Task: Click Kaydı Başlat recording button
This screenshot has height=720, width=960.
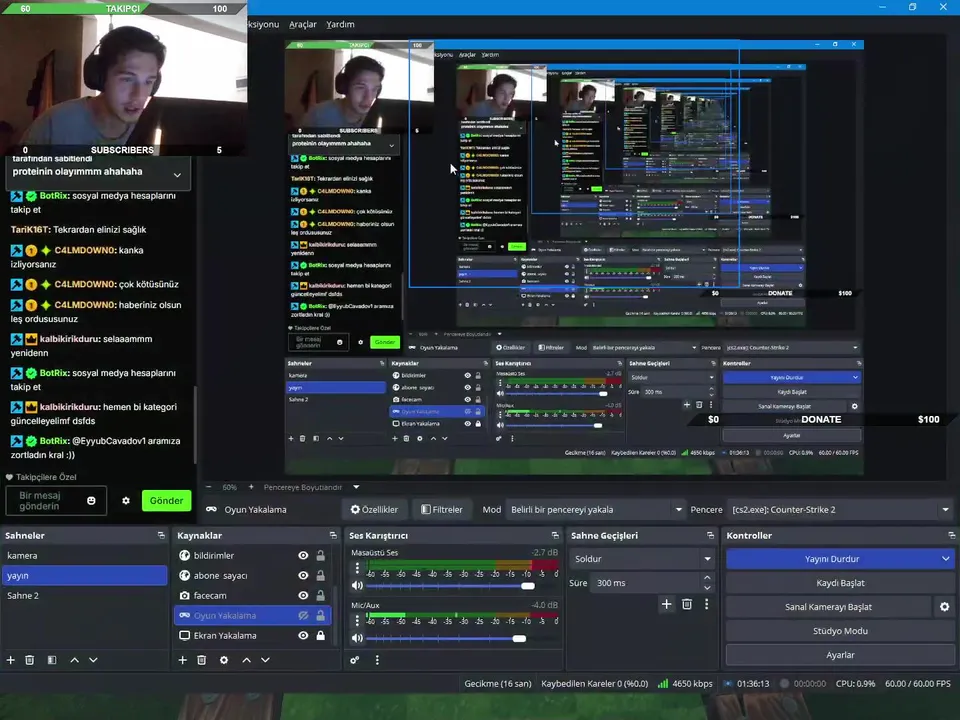Action: pyautogui.click(x=840, y=583)
